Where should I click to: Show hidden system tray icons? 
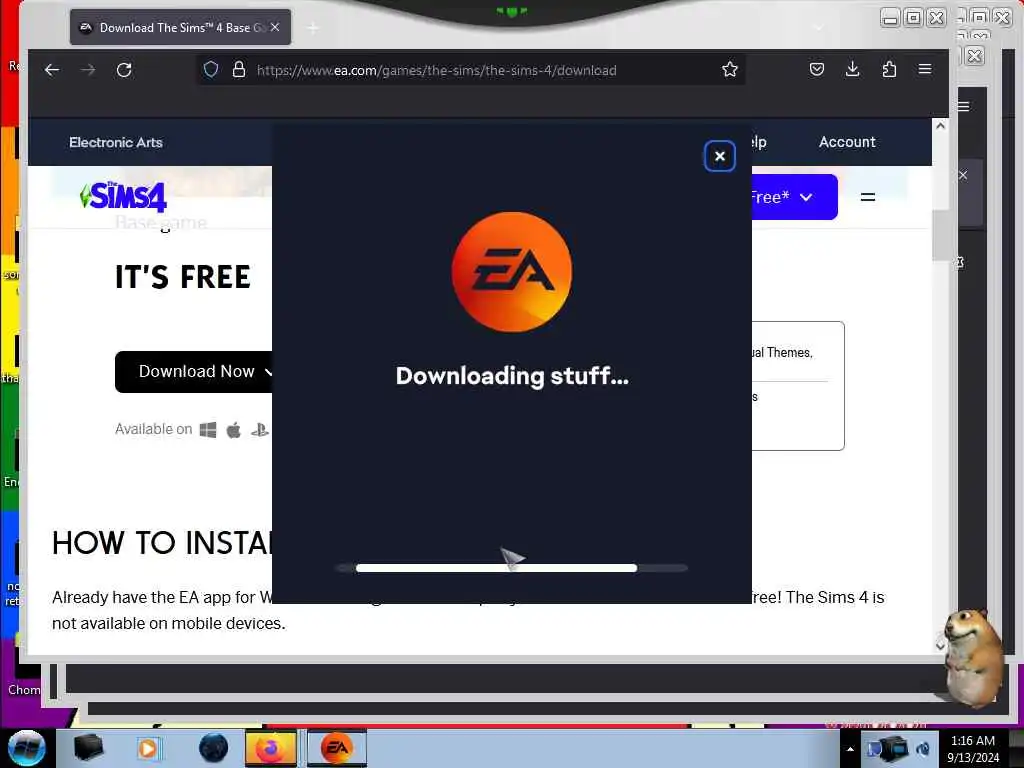click(850, 749)
